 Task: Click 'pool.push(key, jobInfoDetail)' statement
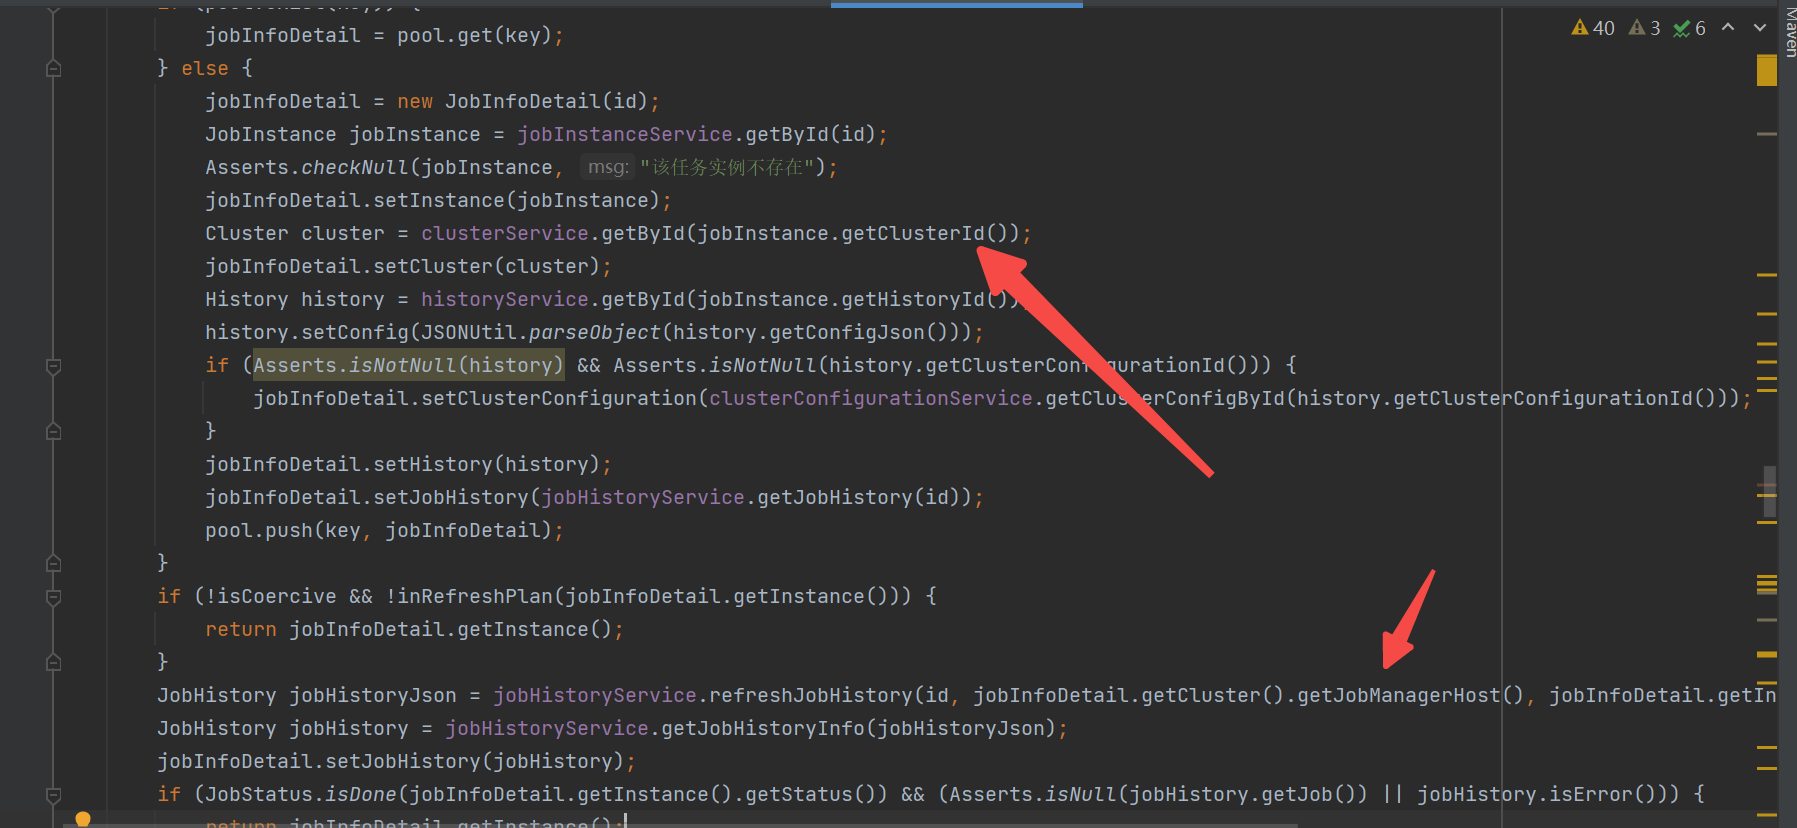point(384,530)
